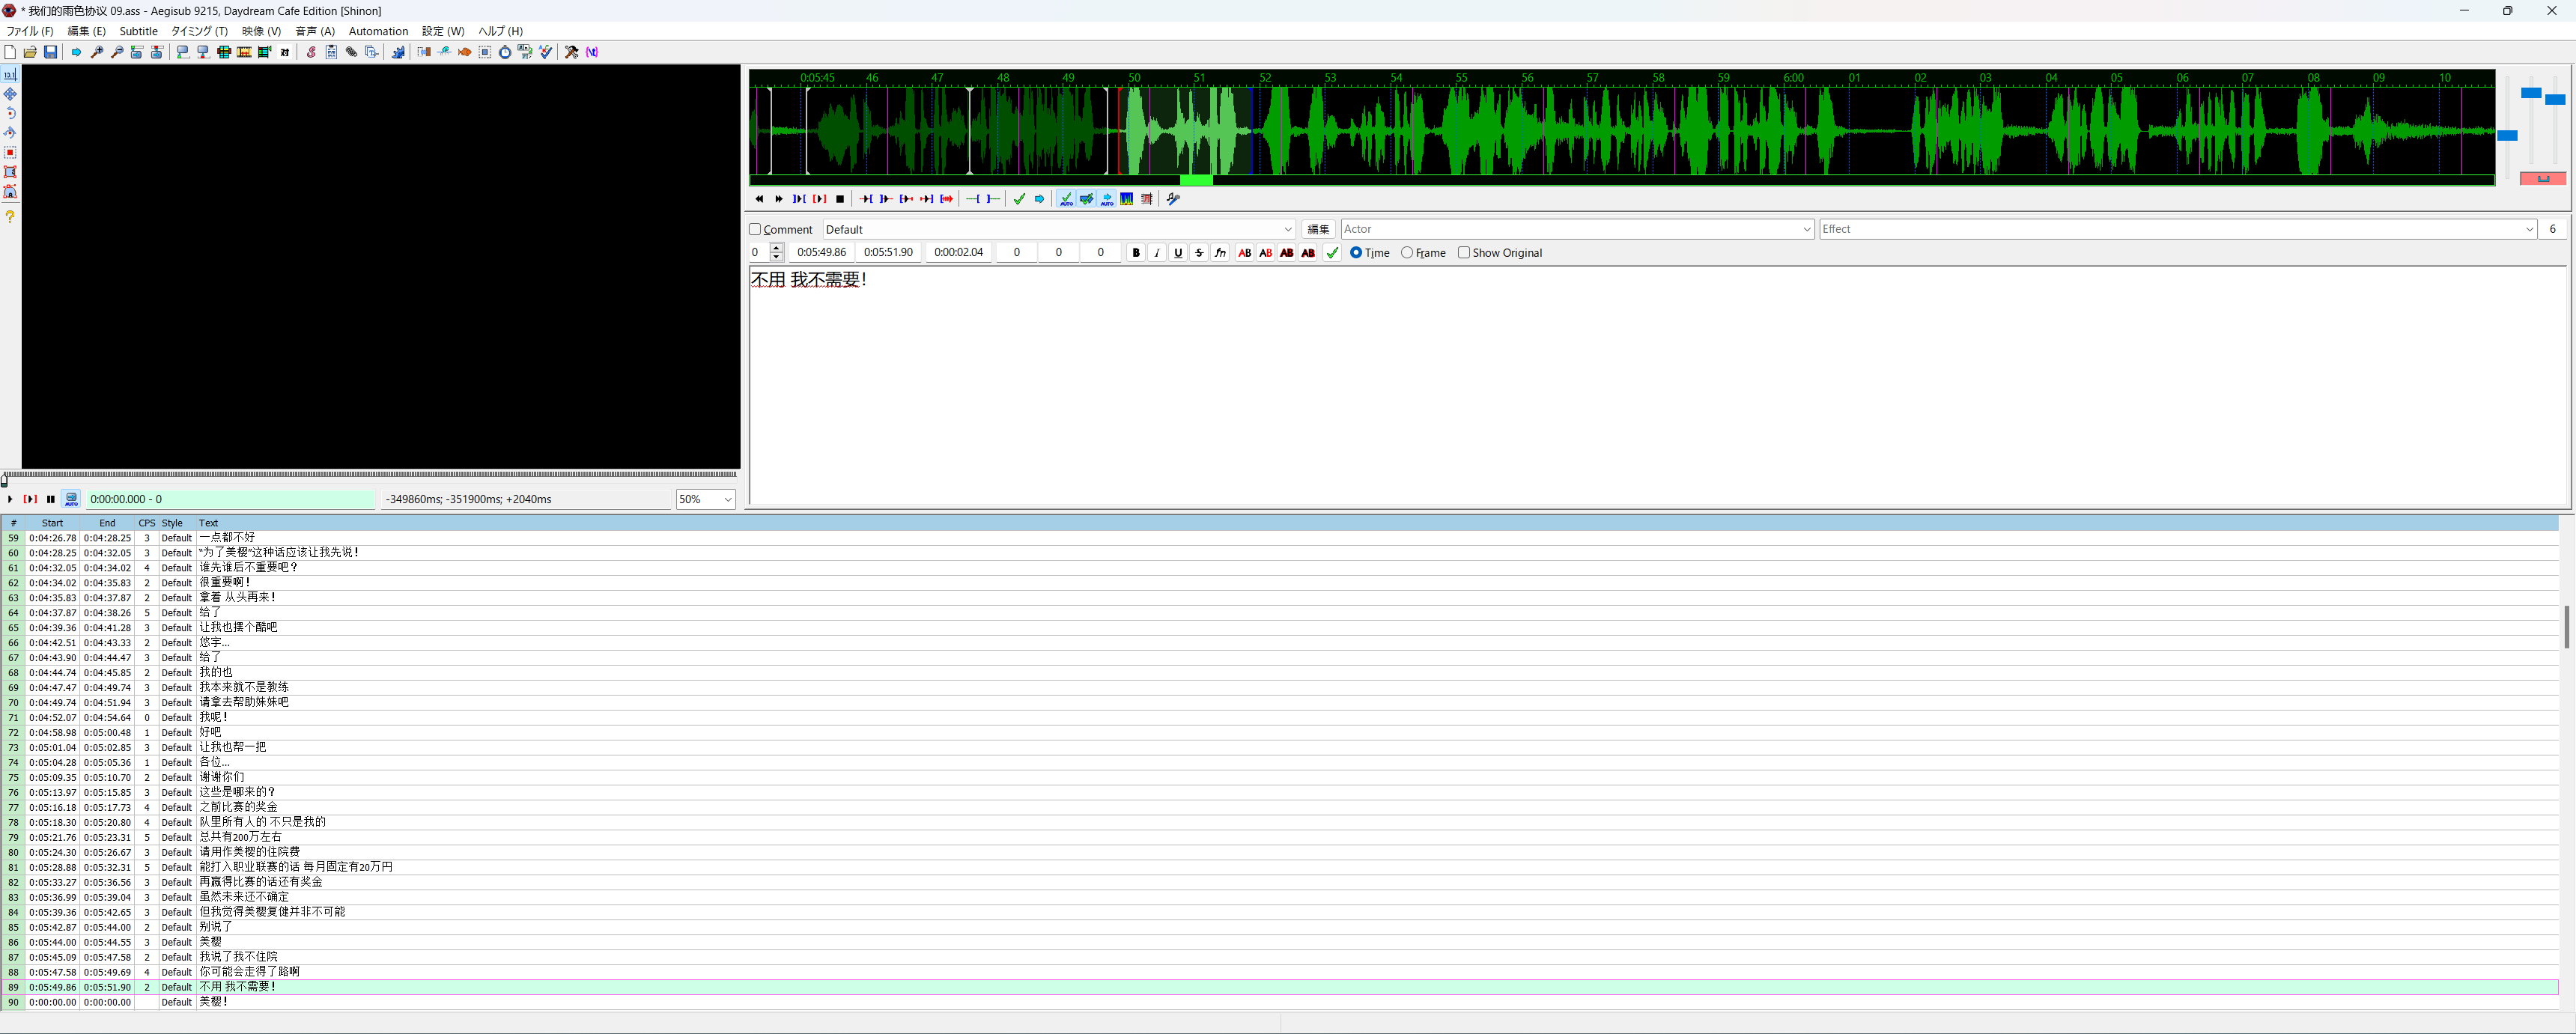Create a new subtitle file
The width and height of the screenshot is (2576, 1034).
tap(10, 52)
